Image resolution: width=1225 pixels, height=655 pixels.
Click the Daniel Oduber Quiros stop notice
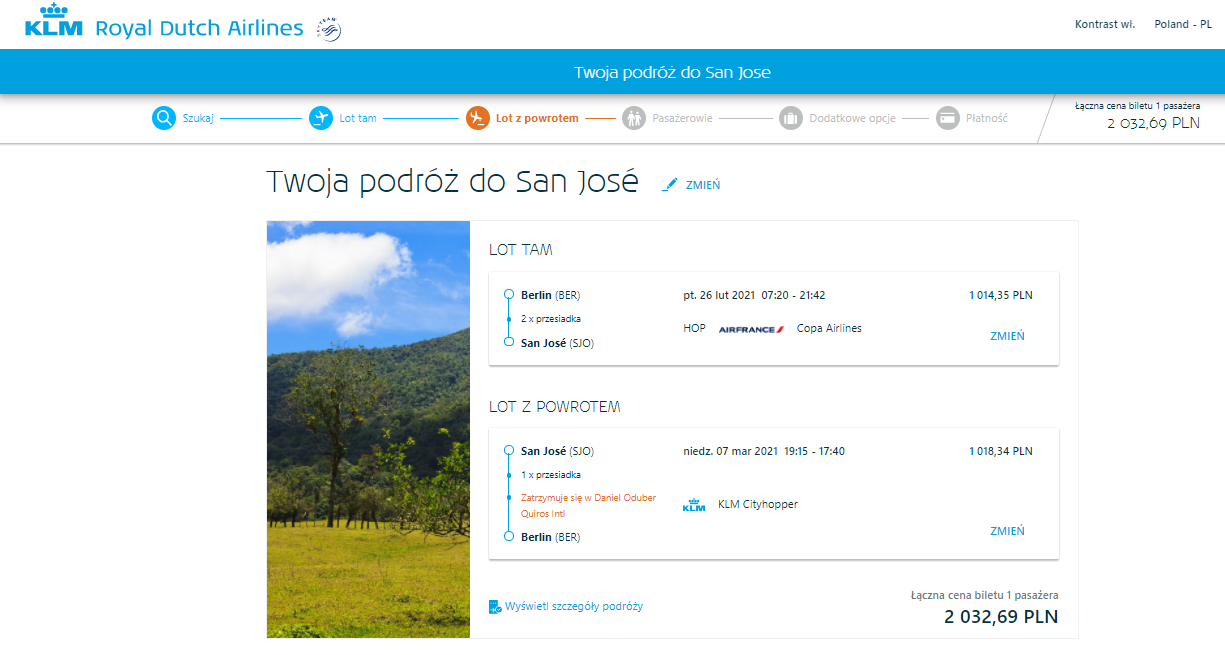tap(588, 505)
